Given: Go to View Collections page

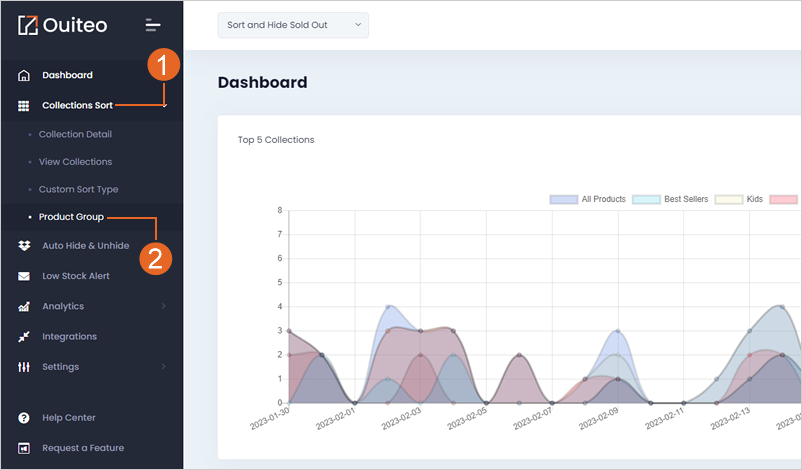Looking at the screenshot, I should click(75, 162).
